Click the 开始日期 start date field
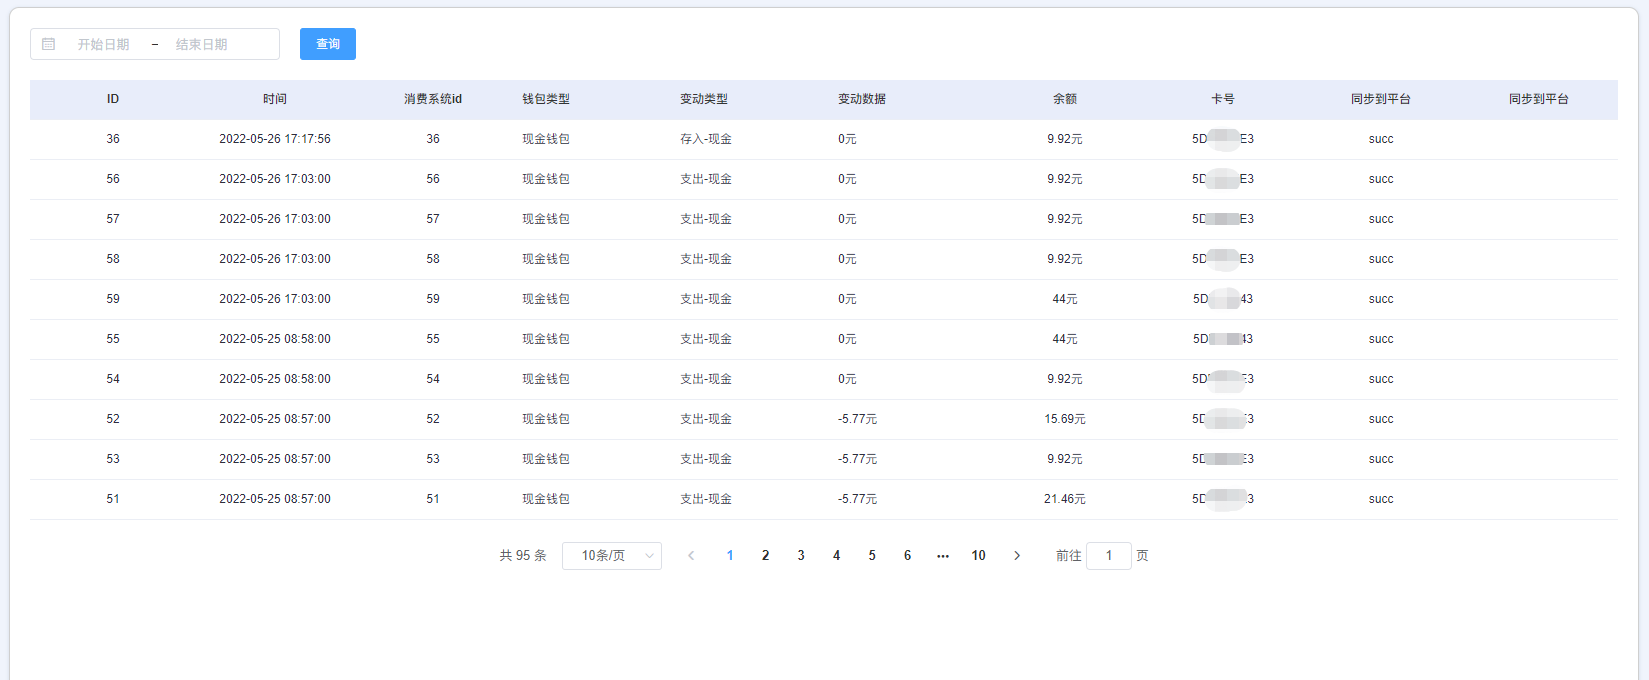This screenshot has width=1649, height=680. (103, 44)
